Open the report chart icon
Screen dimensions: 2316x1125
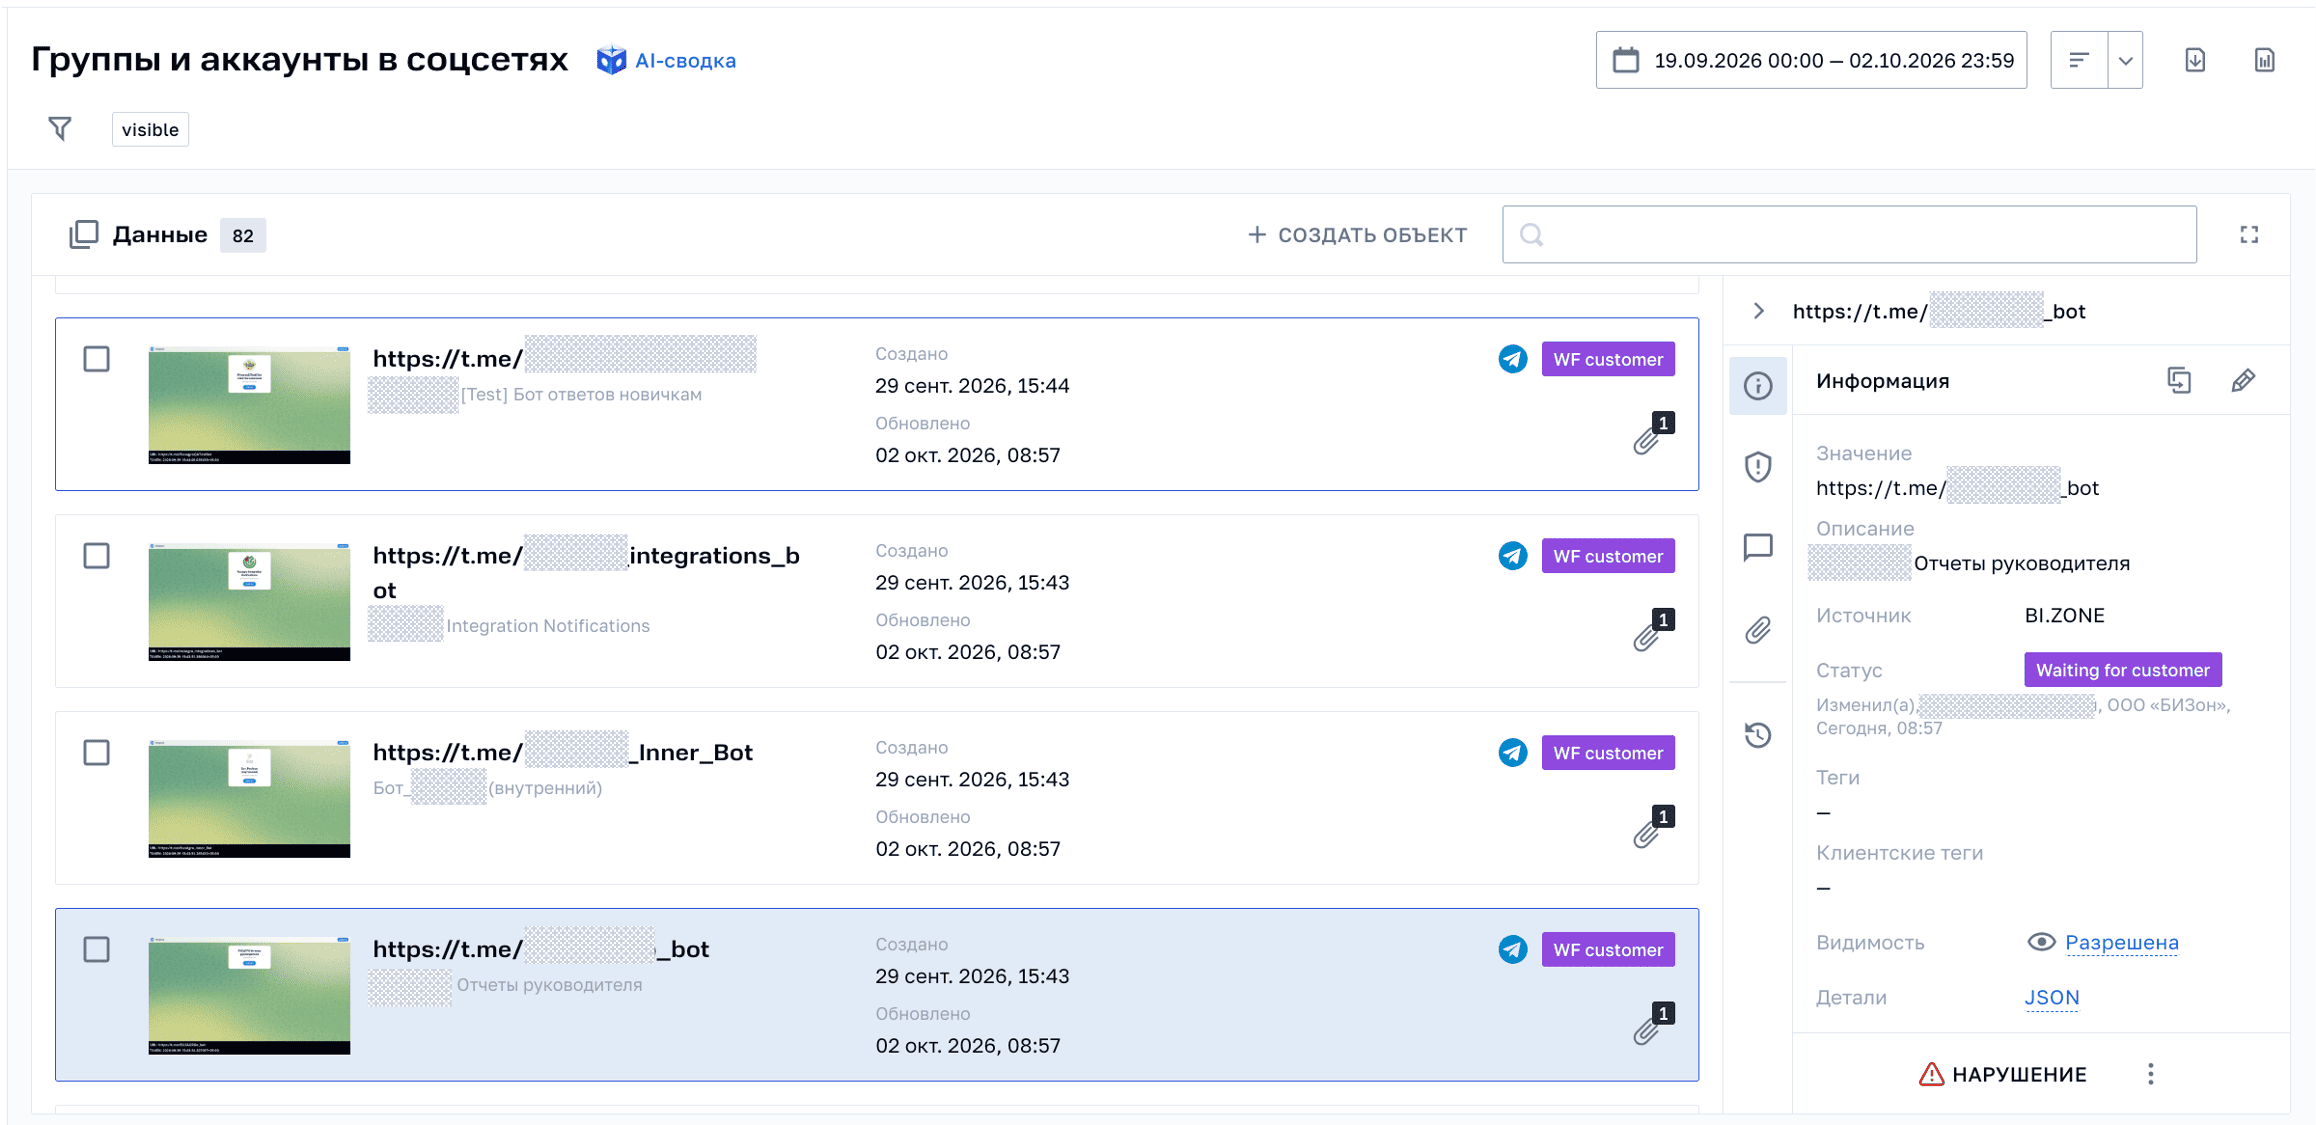click(x=2265, y=60)
